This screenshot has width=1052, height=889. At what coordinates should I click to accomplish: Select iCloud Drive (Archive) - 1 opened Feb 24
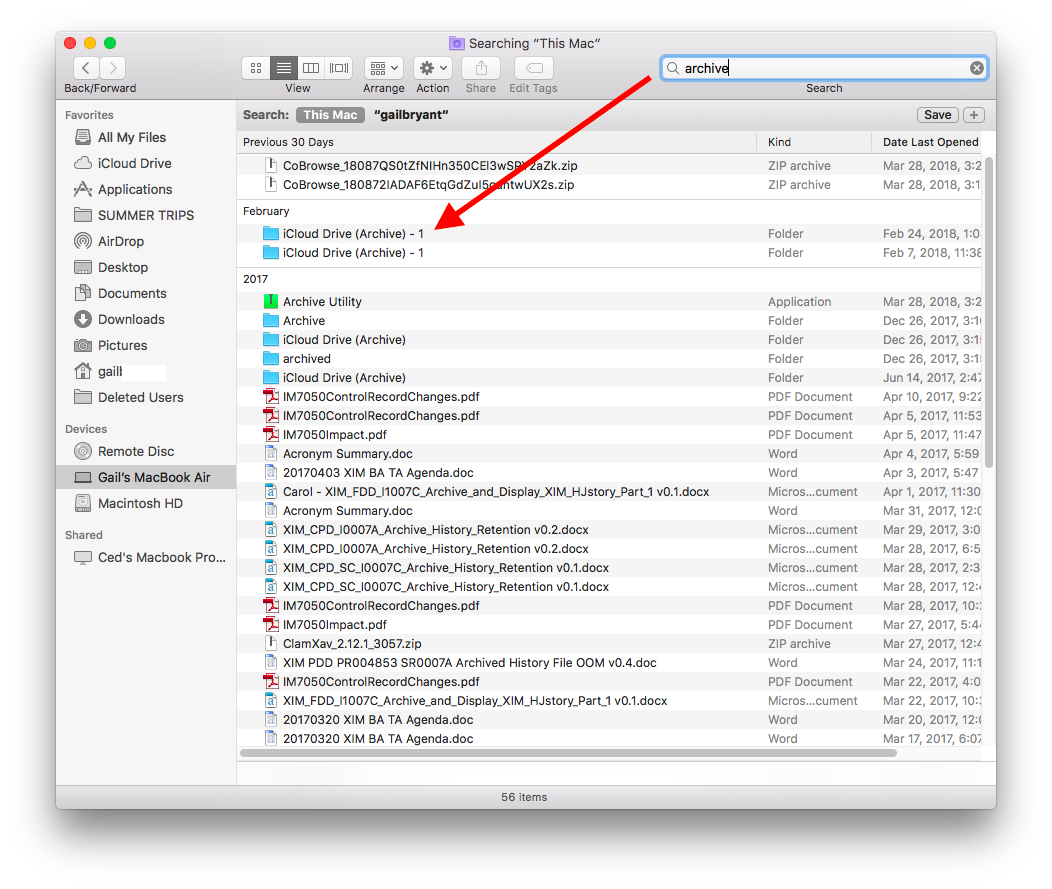click(609, 233)
